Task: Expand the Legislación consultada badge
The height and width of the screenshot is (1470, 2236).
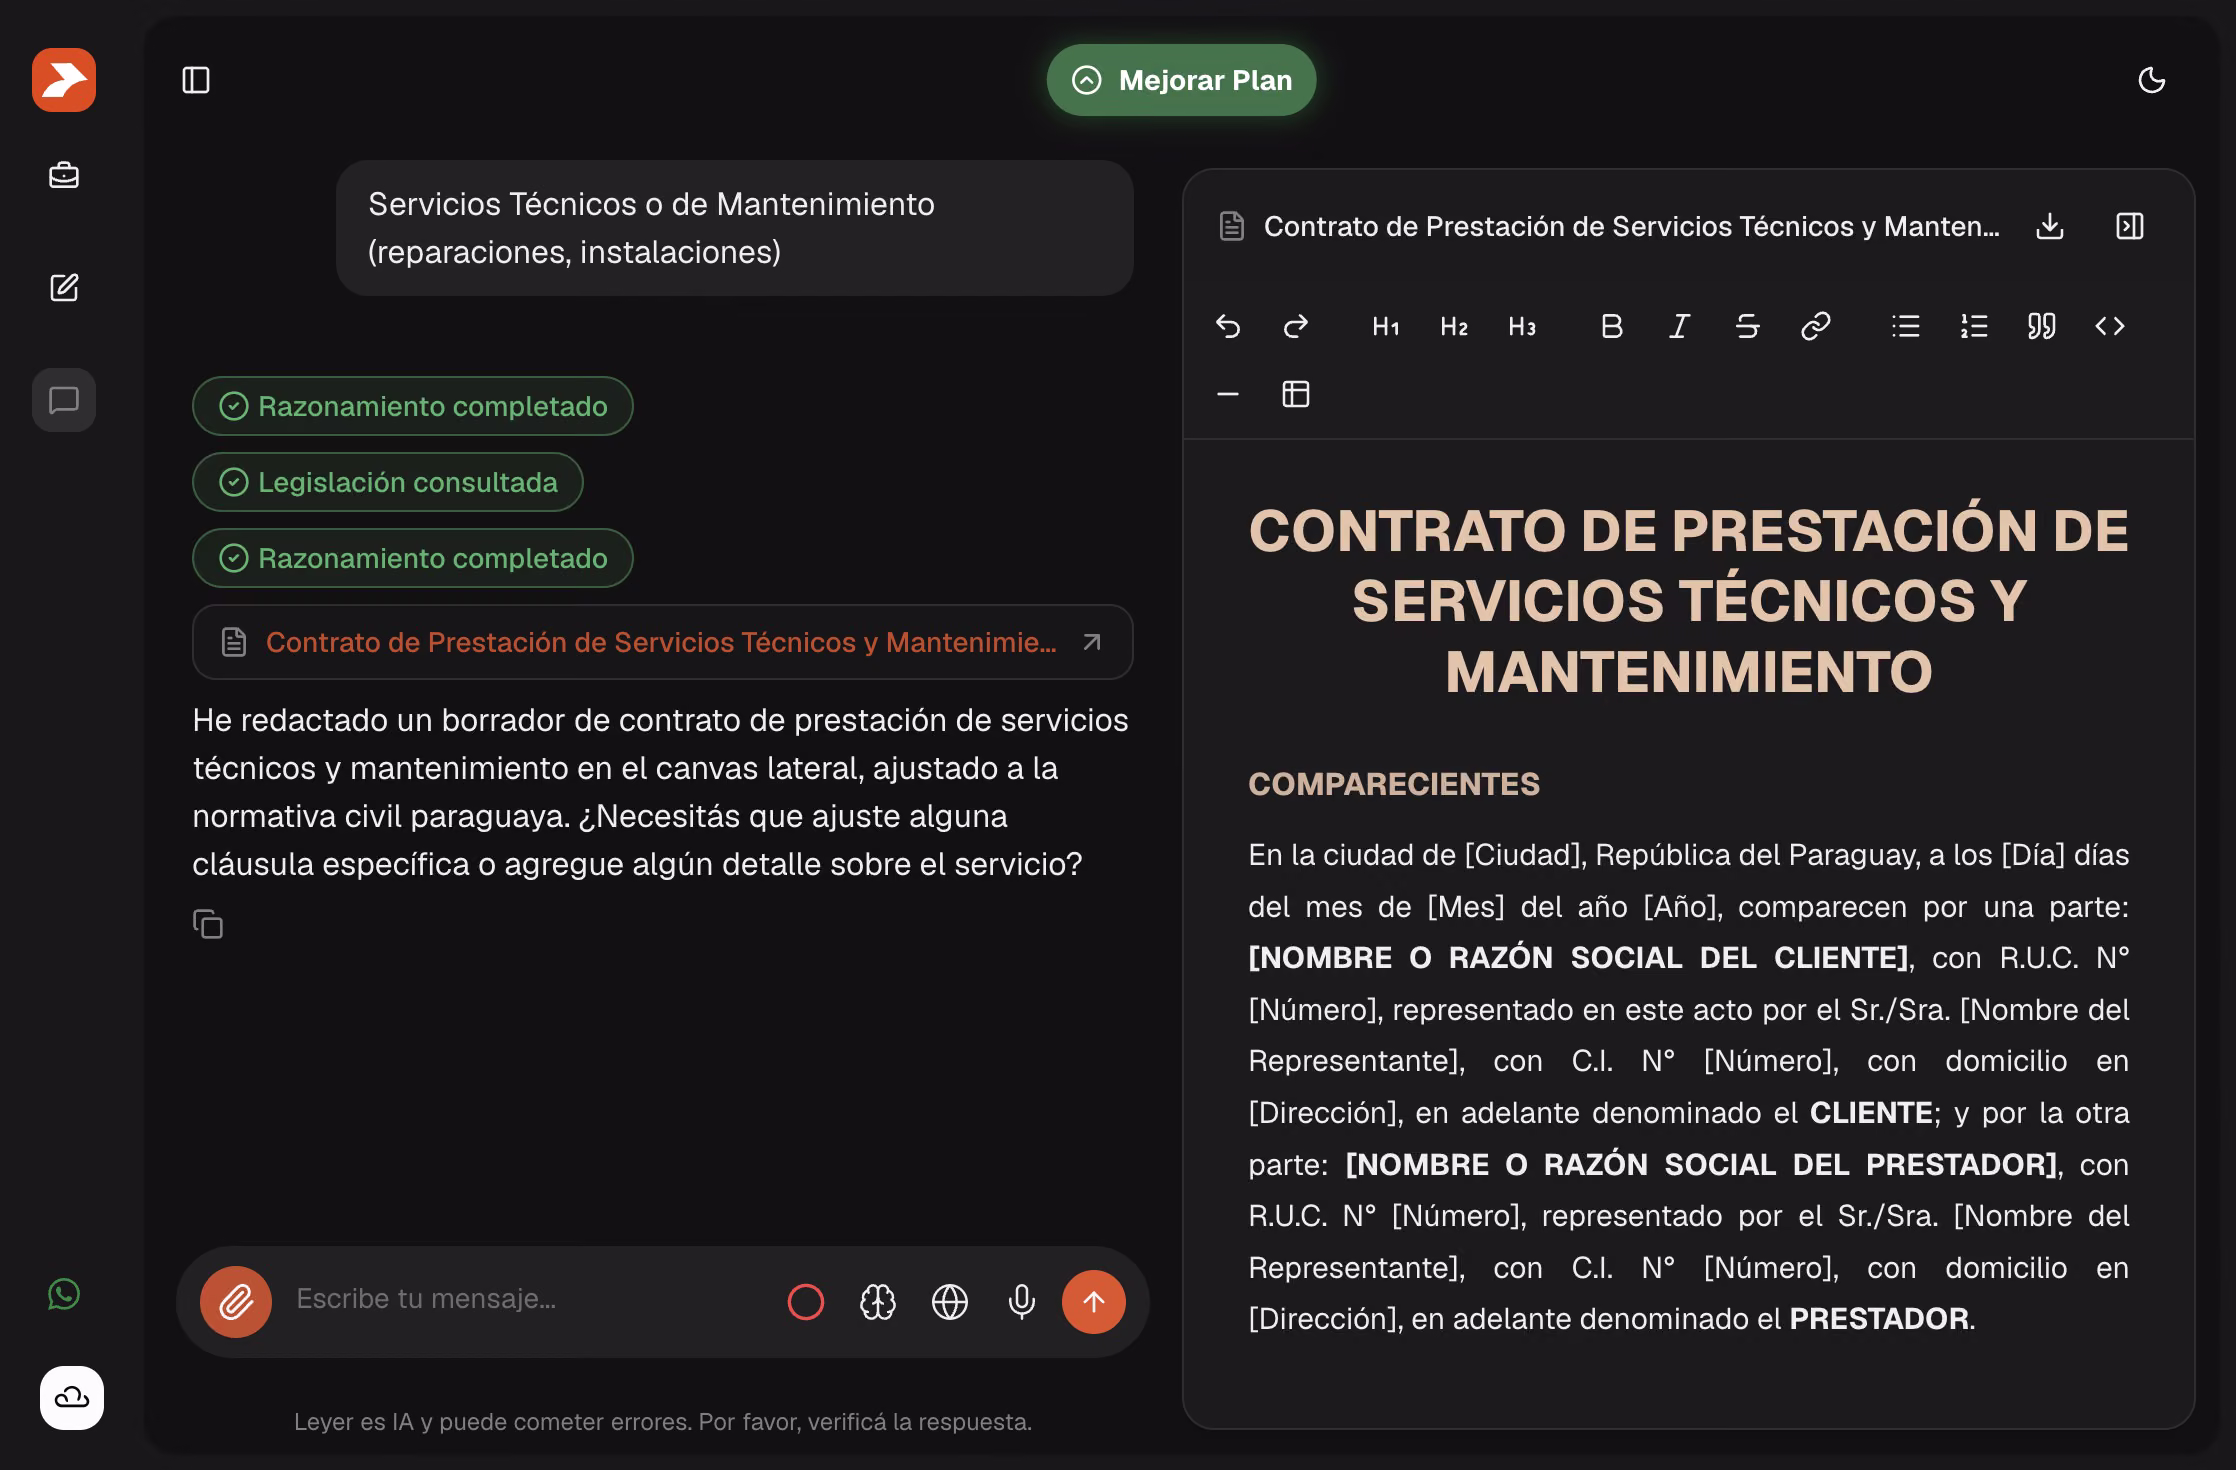Action: click(x=388, y=482)
